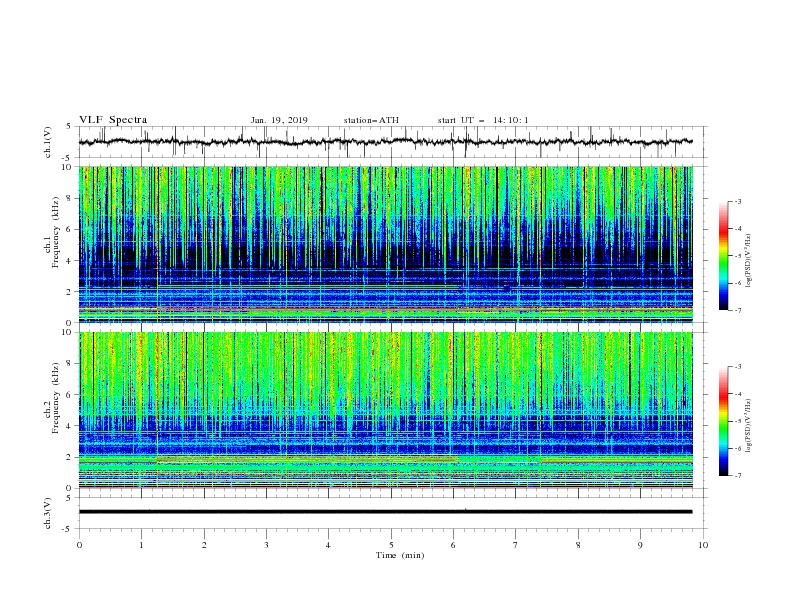The image size is (792, 612).
Task: Click the "6" kHz tick of the ch.2 frequency axis
Action: (70, 395)
